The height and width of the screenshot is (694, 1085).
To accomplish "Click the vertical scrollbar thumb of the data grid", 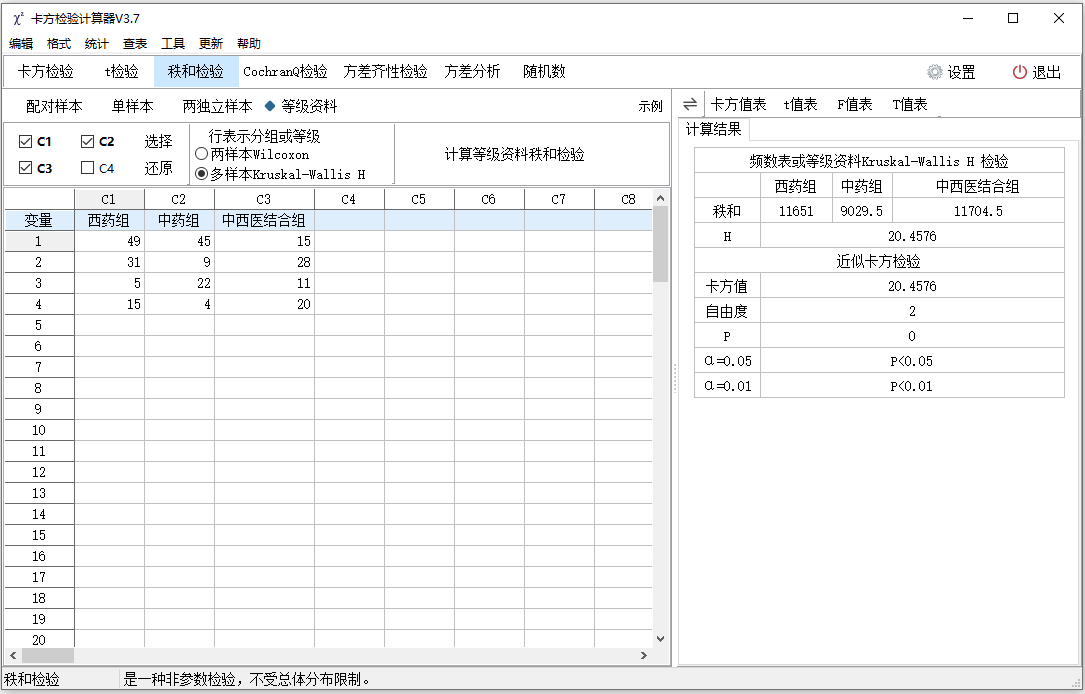I will (x=660, y=244).
